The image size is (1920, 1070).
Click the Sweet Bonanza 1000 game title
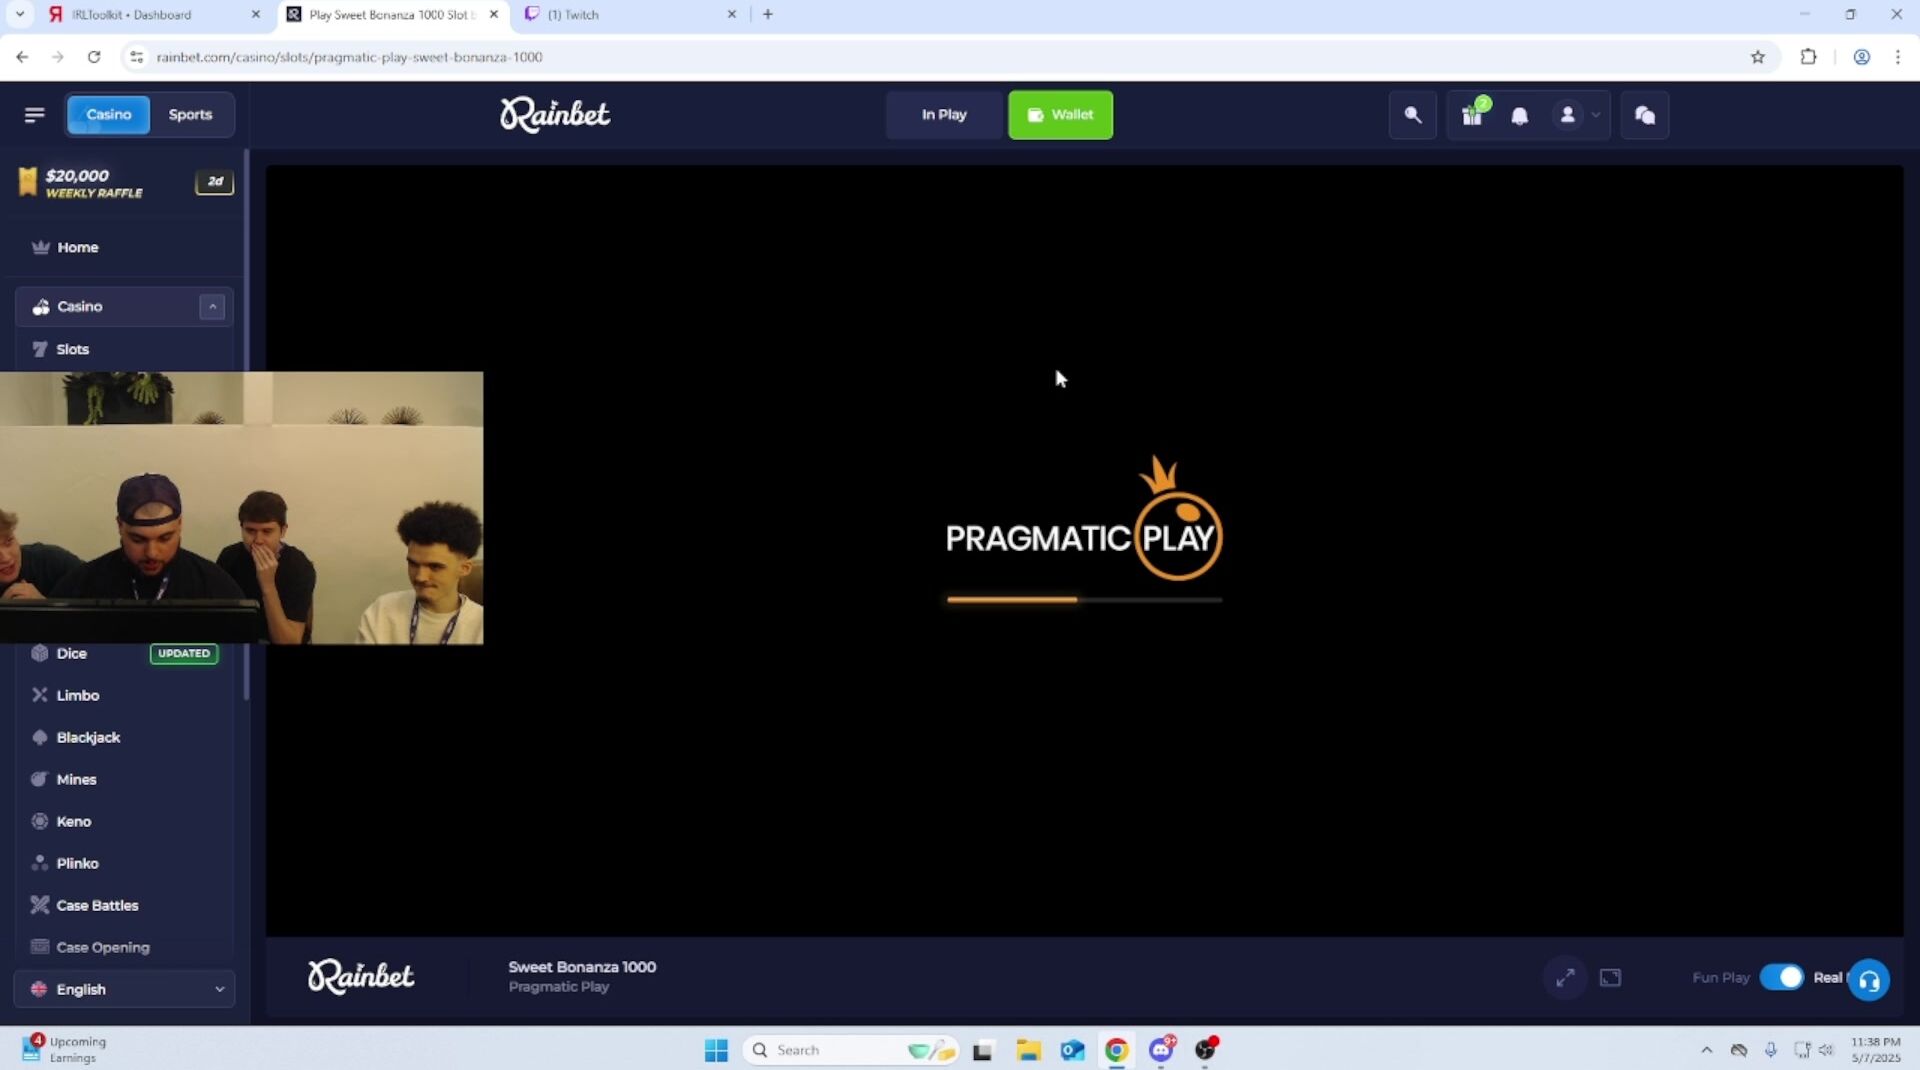click(582, 967)
